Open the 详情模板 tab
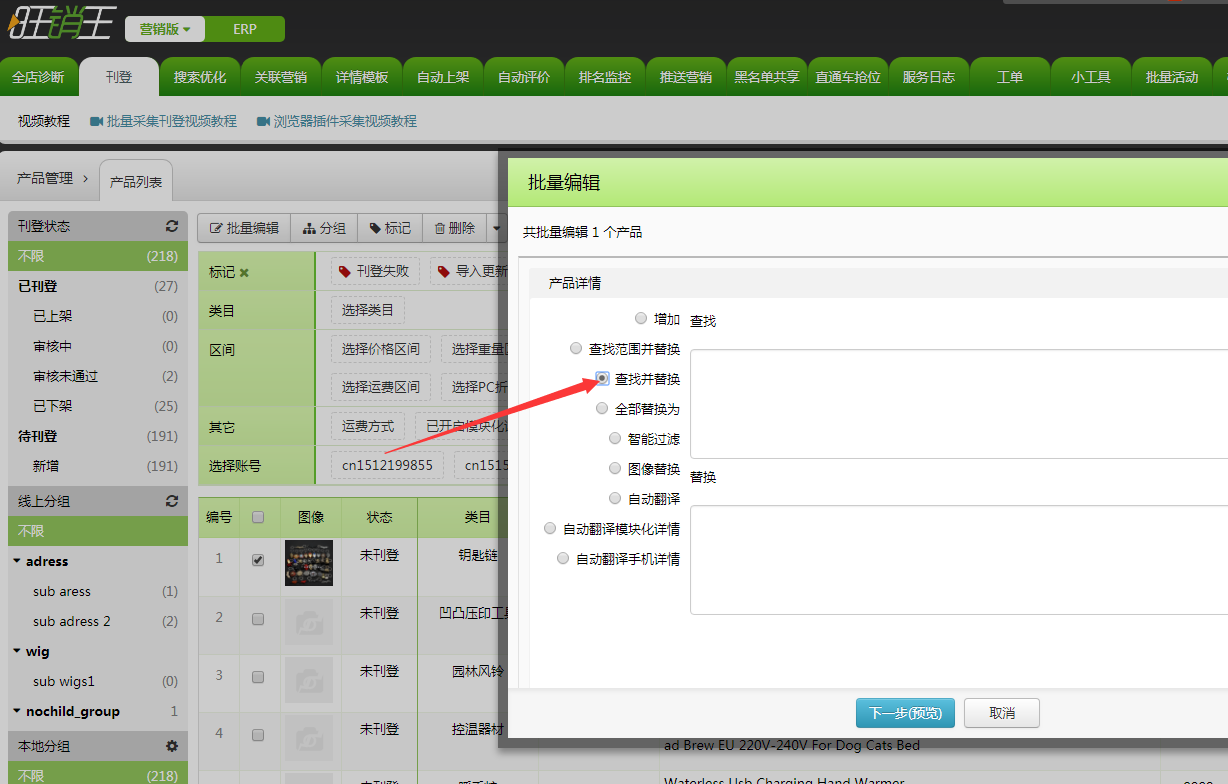Screen dimensions: 1228x784 (x=362, y=77)
